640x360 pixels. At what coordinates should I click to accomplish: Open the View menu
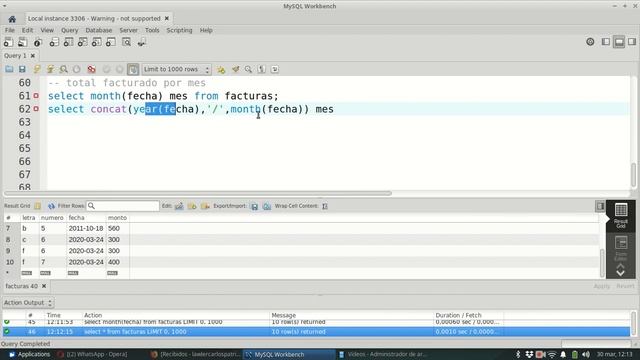tap(47, 30)
